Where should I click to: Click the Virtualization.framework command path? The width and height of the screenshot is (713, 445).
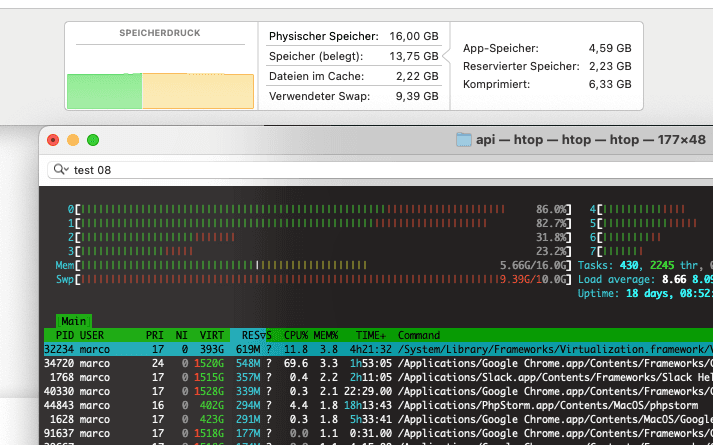point(555,349)
